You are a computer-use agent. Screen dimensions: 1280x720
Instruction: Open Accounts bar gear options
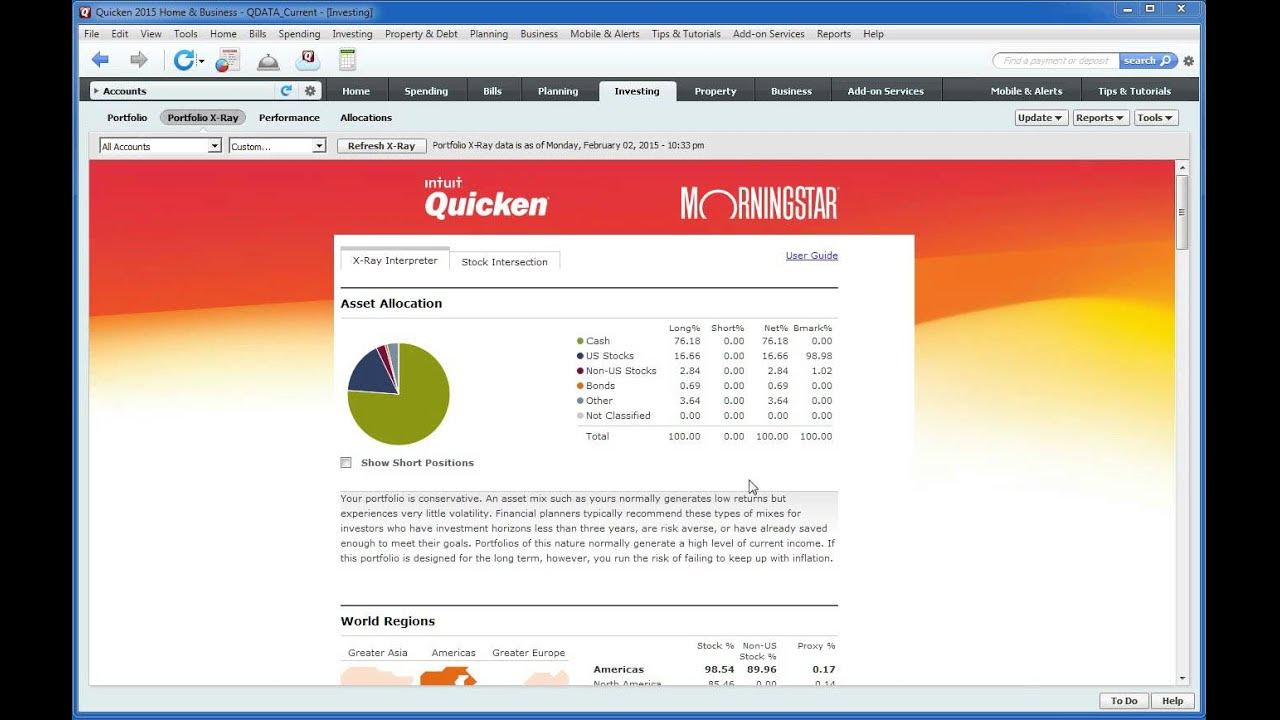[310, 91]
